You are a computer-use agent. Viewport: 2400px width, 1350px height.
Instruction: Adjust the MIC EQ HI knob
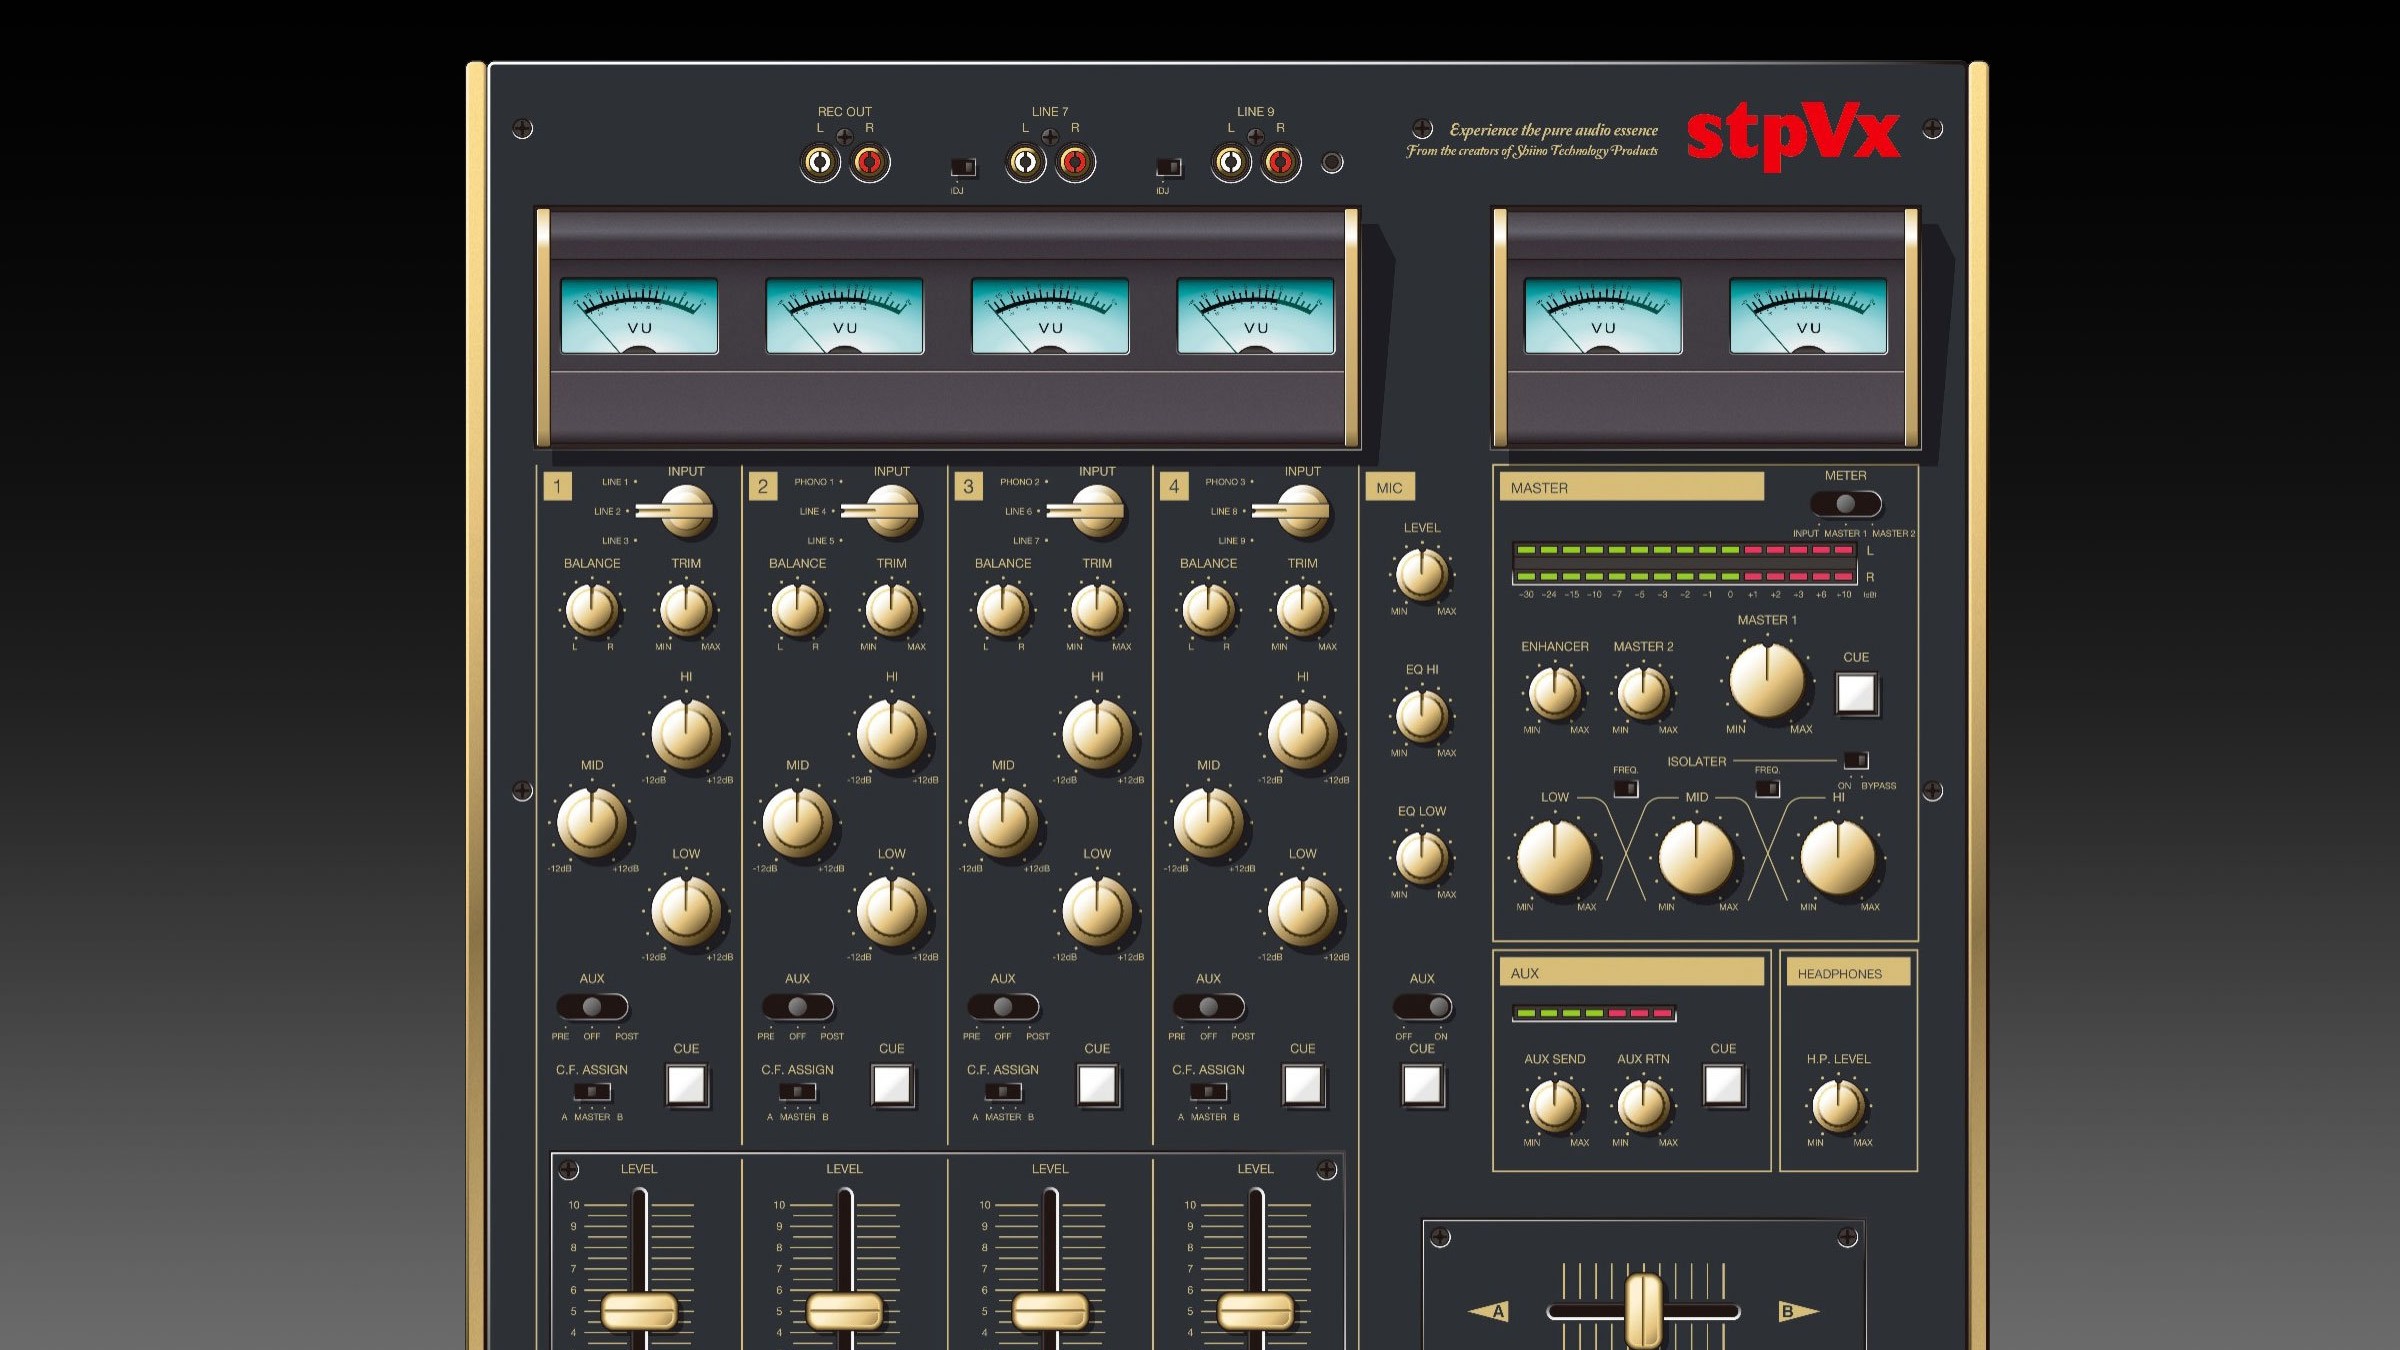click(1421, 716)
